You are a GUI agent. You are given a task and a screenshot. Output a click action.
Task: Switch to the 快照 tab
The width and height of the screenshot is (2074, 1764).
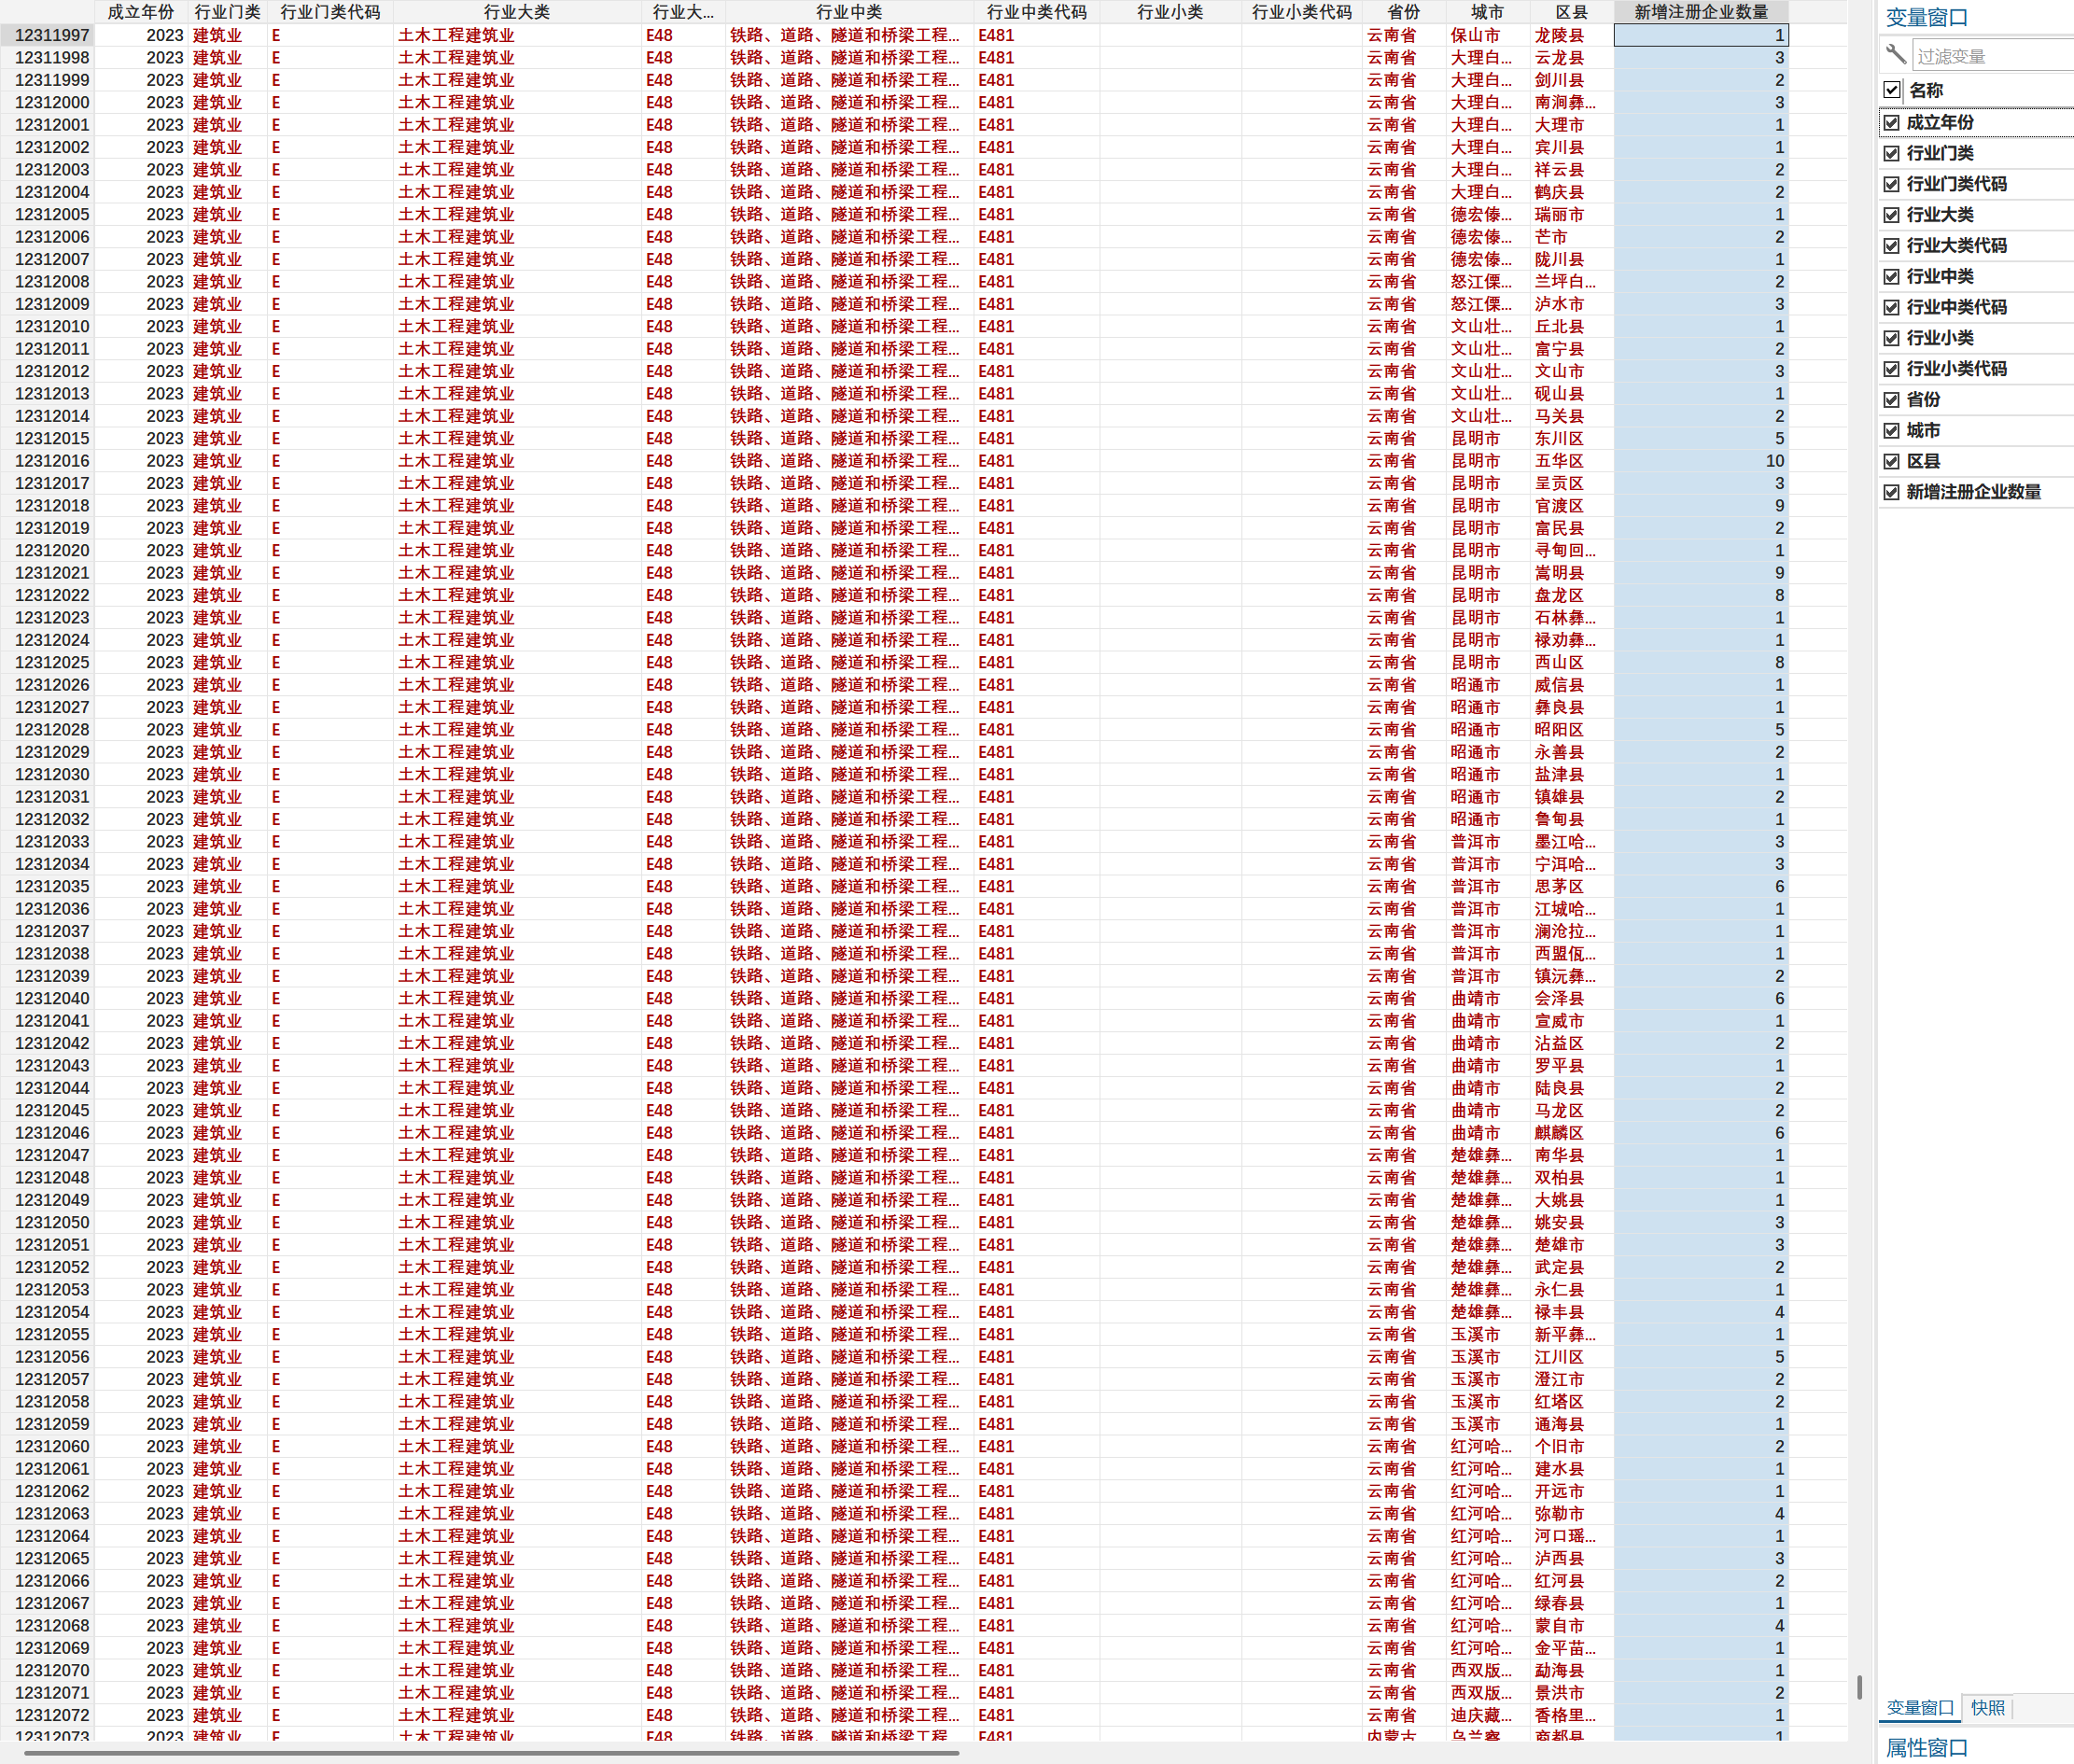tap(1987, 1707)
